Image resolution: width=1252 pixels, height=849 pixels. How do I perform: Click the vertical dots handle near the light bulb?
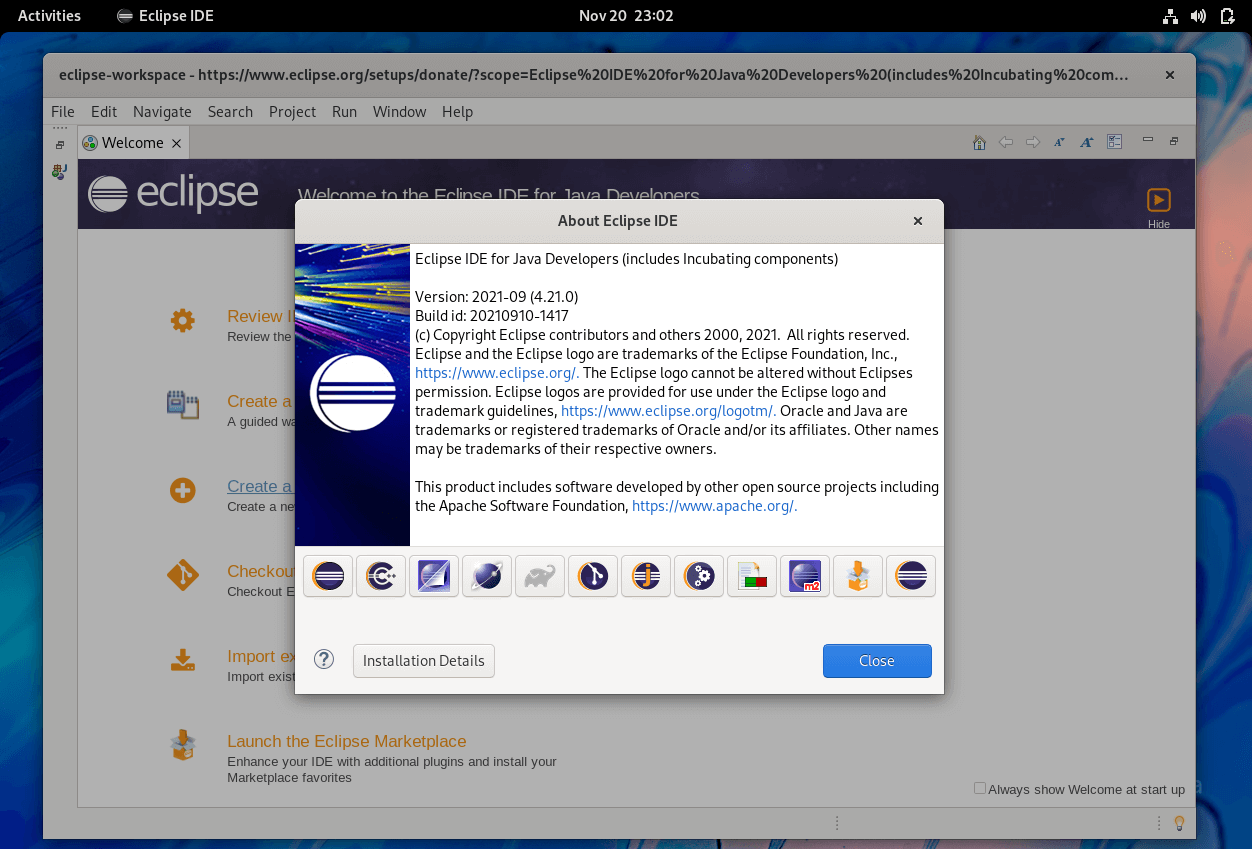(x=1158, y=823)
